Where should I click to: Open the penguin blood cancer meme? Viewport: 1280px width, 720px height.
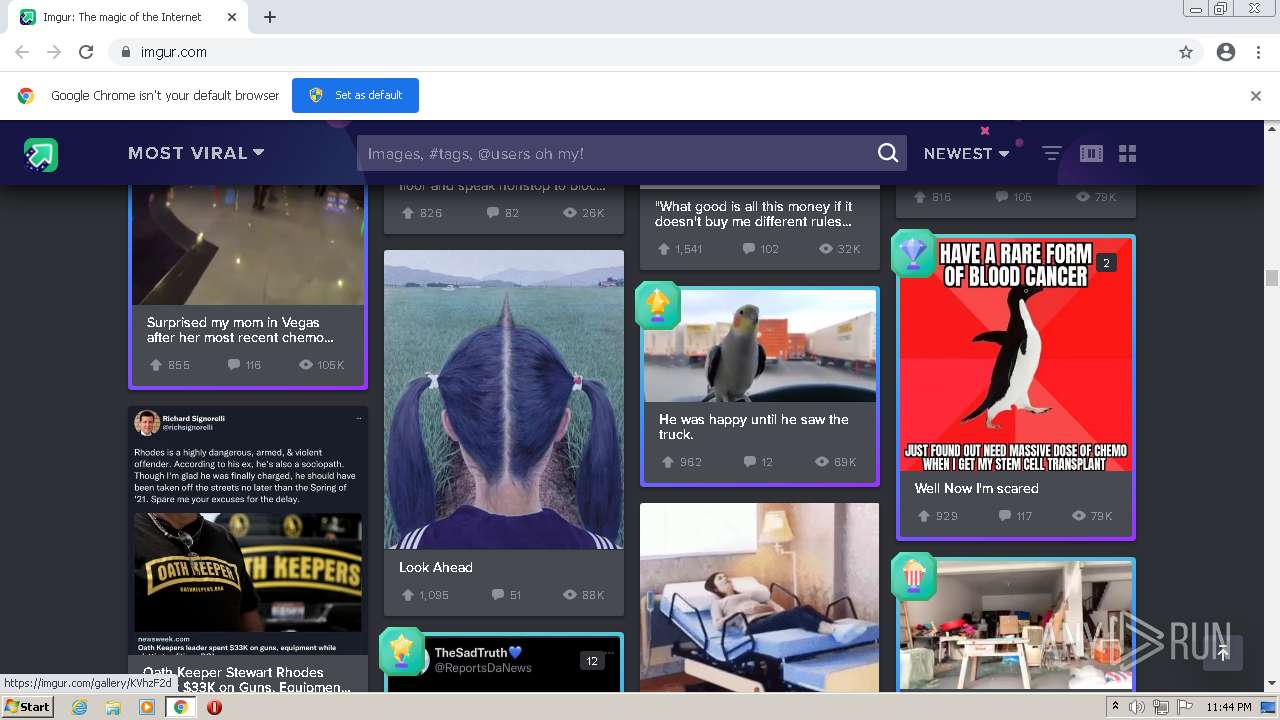point(1016,355)
